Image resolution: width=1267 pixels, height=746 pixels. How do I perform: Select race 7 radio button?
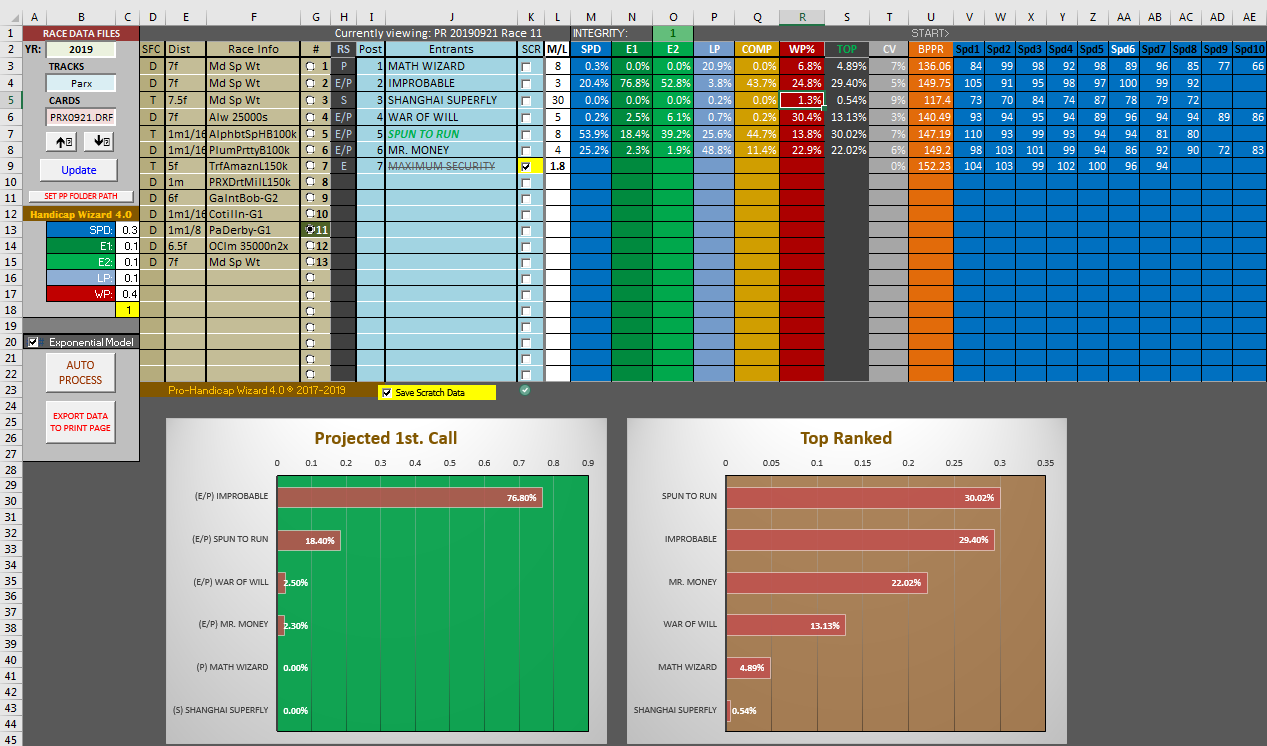(311, 165)
